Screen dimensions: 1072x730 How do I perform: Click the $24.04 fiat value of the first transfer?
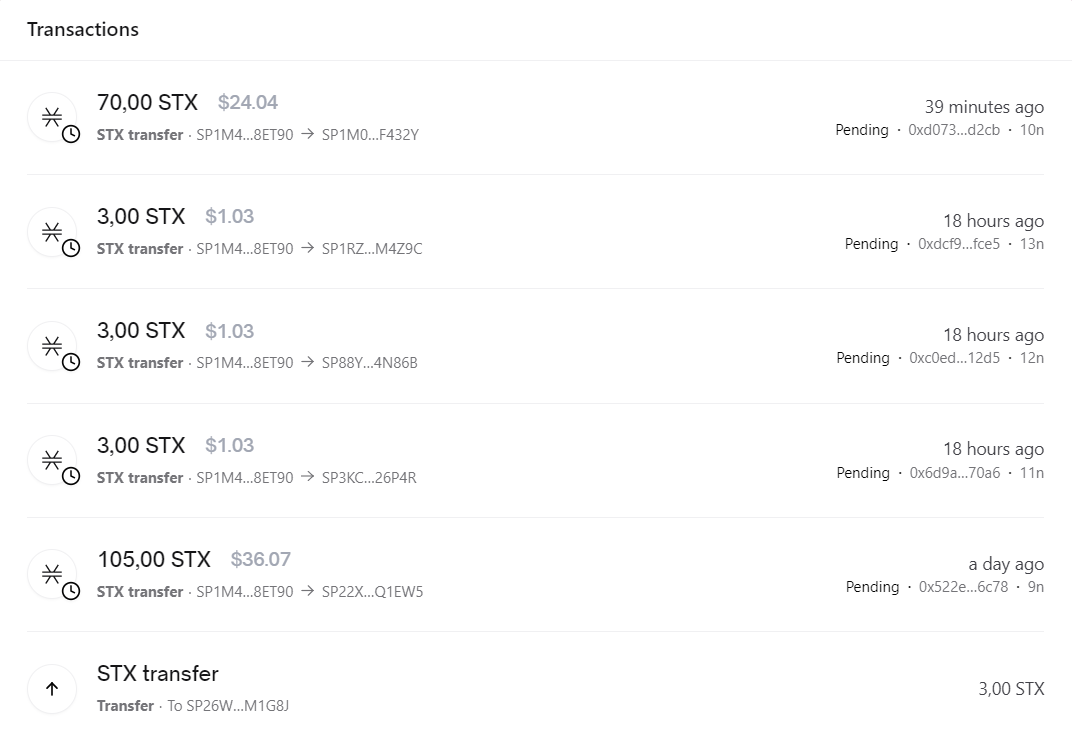click(248, 102)
